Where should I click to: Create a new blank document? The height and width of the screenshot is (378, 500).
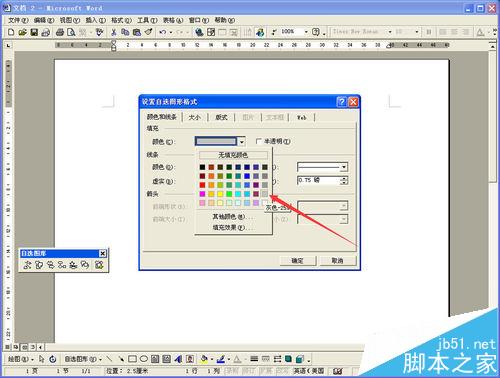pyautogui.click(x=11, y=32)
